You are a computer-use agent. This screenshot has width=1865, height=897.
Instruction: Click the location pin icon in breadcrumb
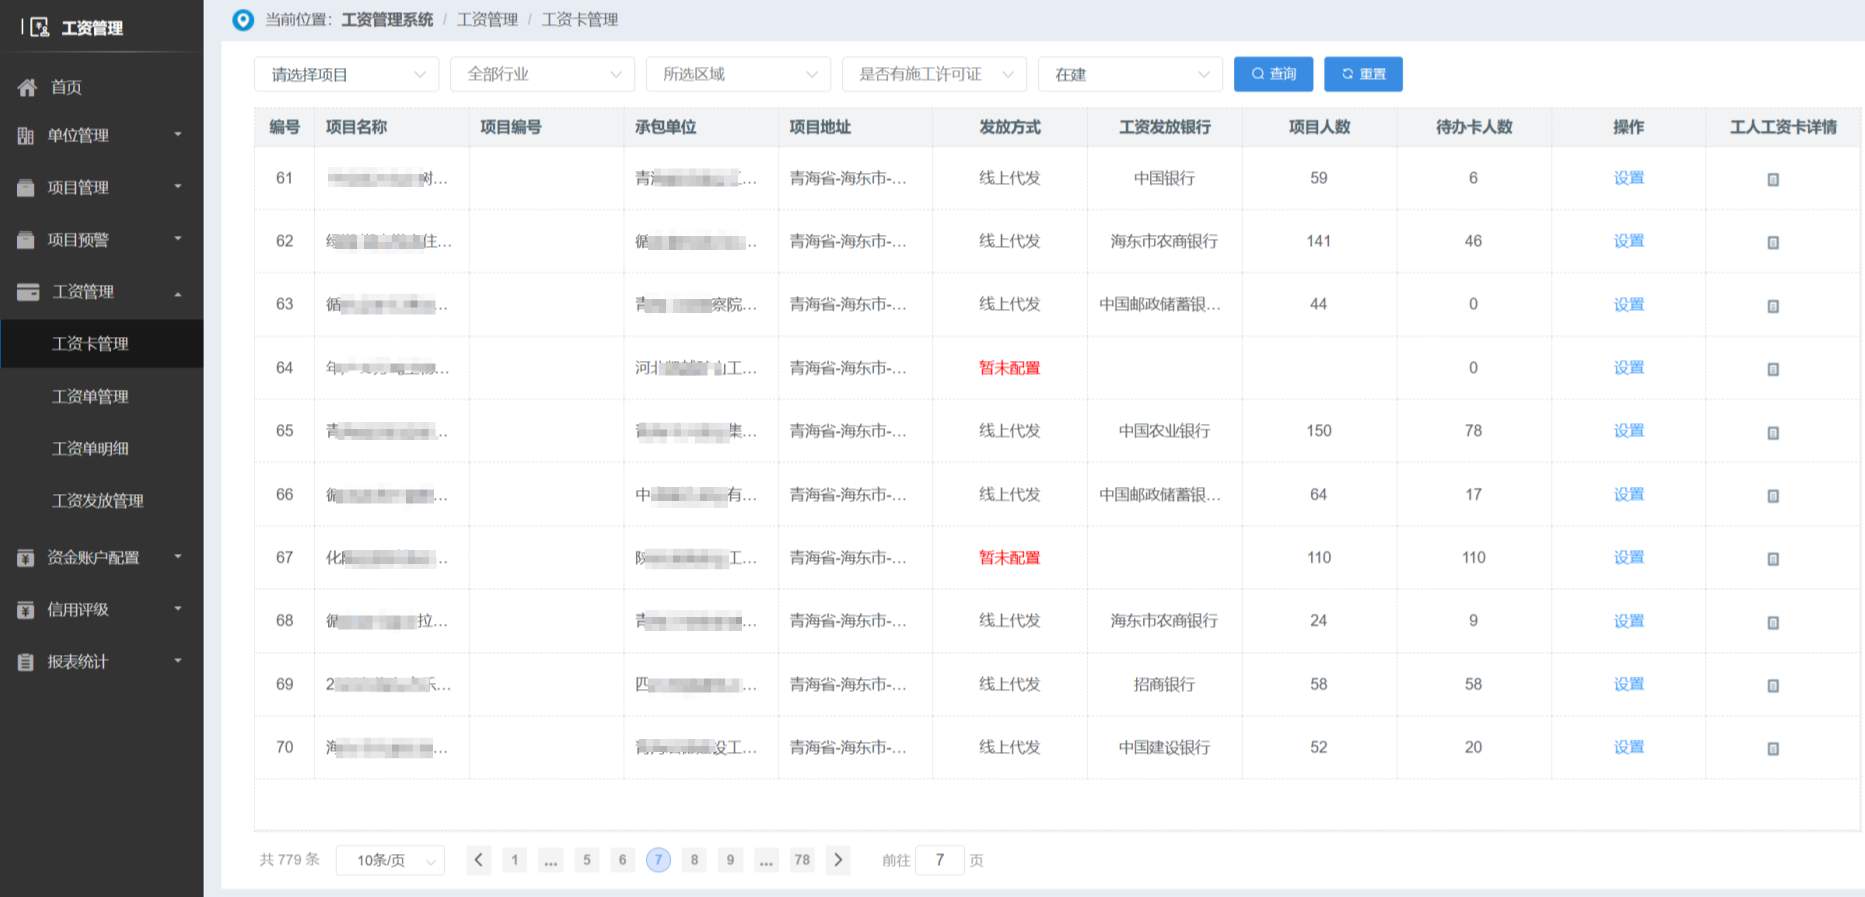[x=243, y=20]
